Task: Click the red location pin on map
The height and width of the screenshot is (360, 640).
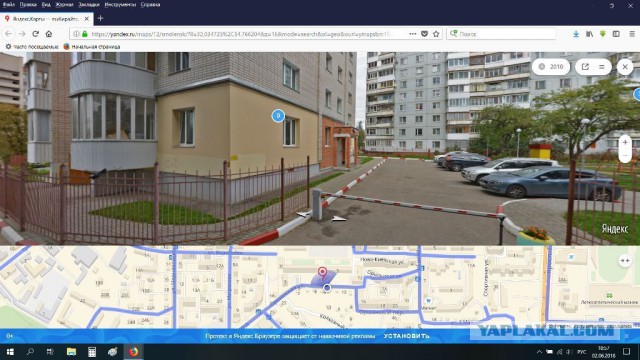Action: coord(322,272)
